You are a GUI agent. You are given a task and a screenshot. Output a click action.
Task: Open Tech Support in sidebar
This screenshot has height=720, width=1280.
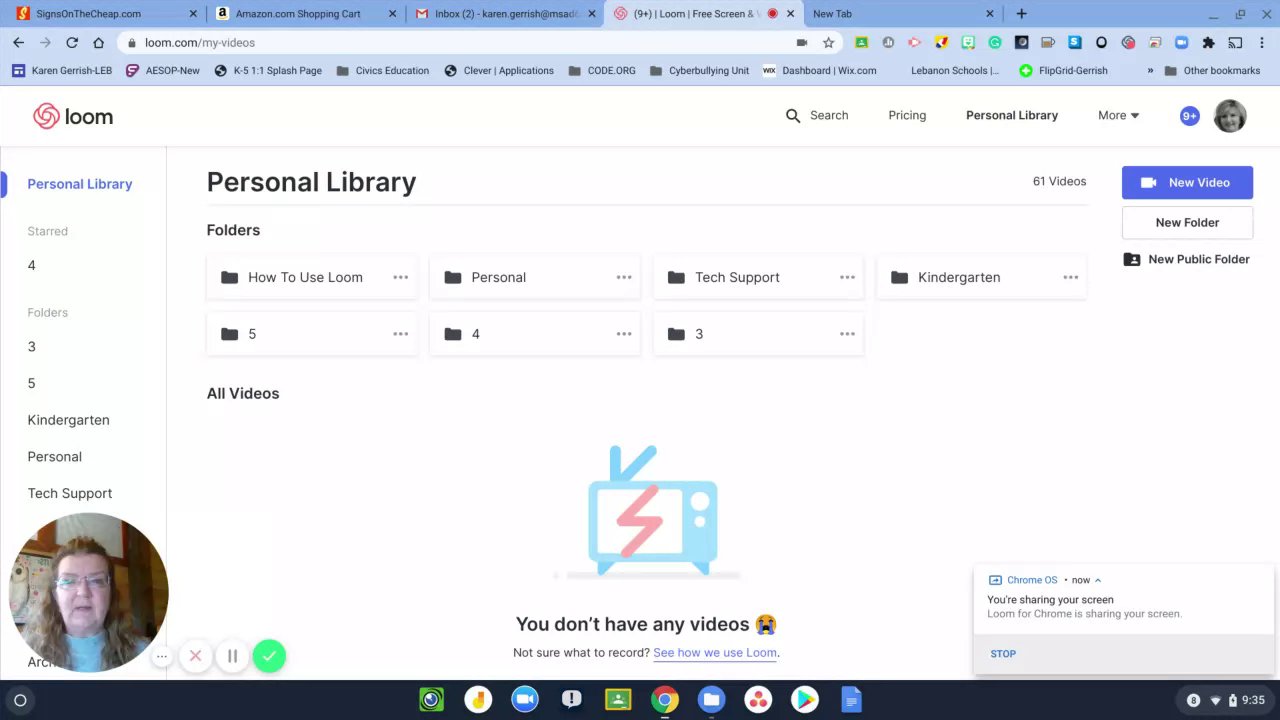(x=70, y=493)
